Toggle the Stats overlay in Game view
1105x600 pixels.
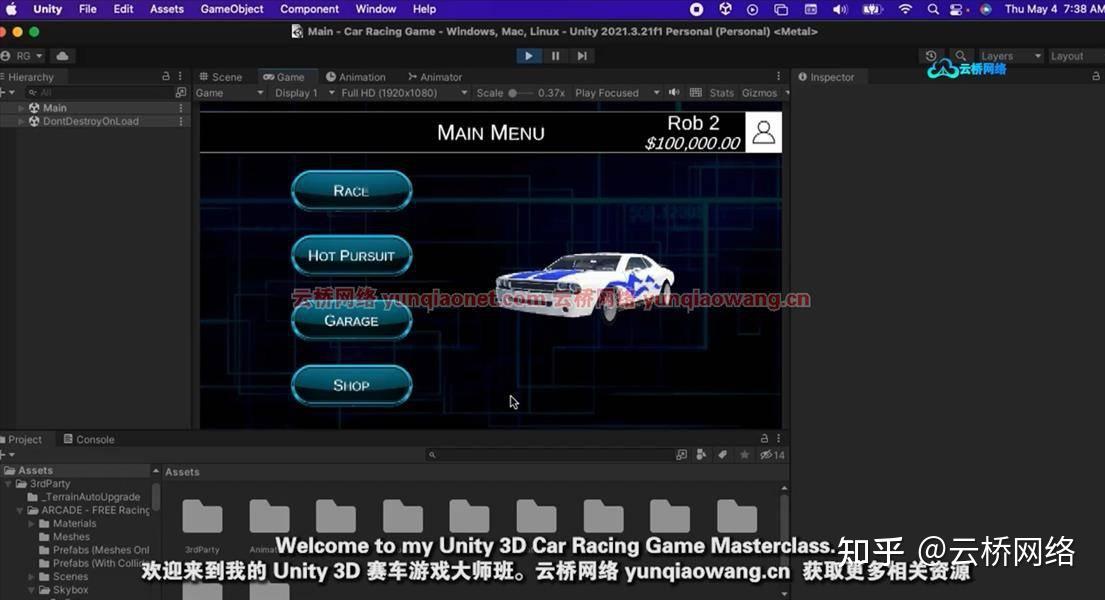[721, 92]
